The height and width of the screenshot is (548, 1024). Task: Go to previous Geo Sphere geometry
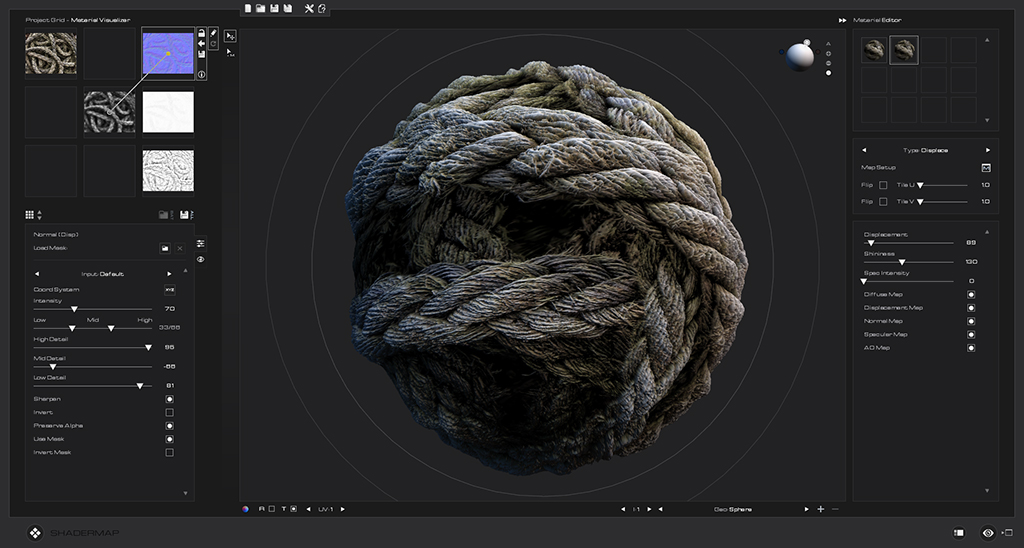click(x=661, y=509)
